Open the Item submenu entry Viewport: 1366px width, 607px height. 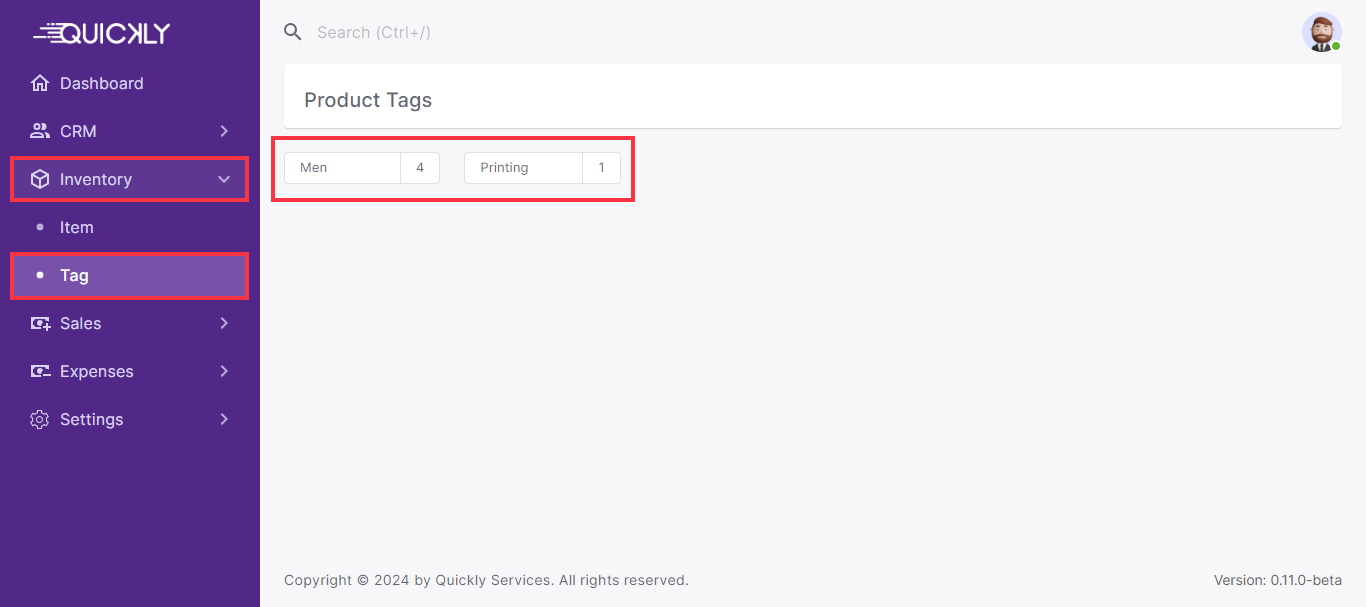[77, 227]
